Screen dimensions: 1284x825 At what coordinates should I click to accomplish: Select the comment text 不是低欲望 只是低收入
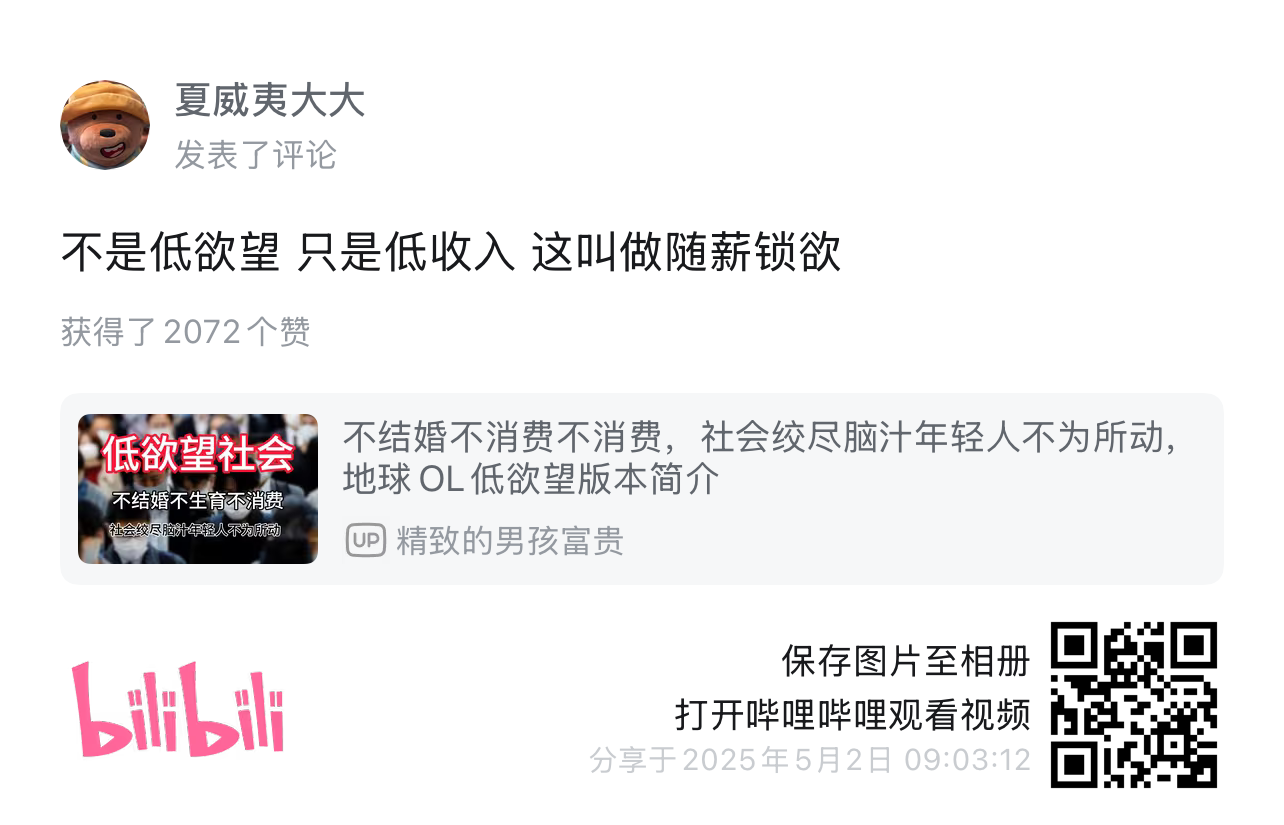[288, 252]
